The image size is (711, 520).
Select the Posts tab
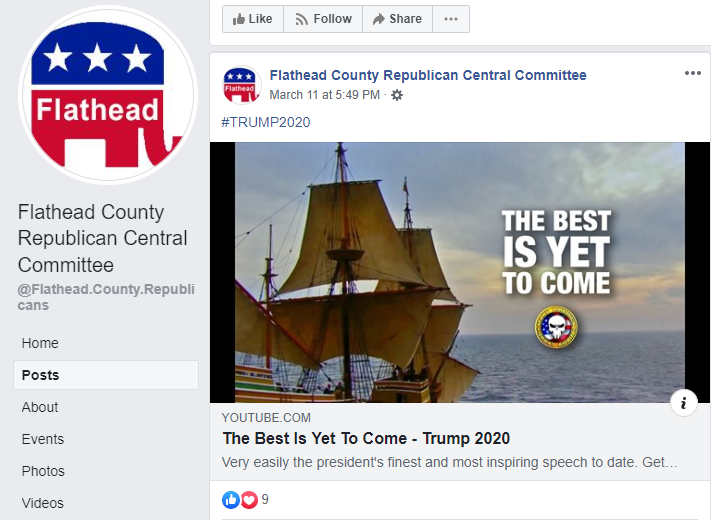[x=106, y=375]
